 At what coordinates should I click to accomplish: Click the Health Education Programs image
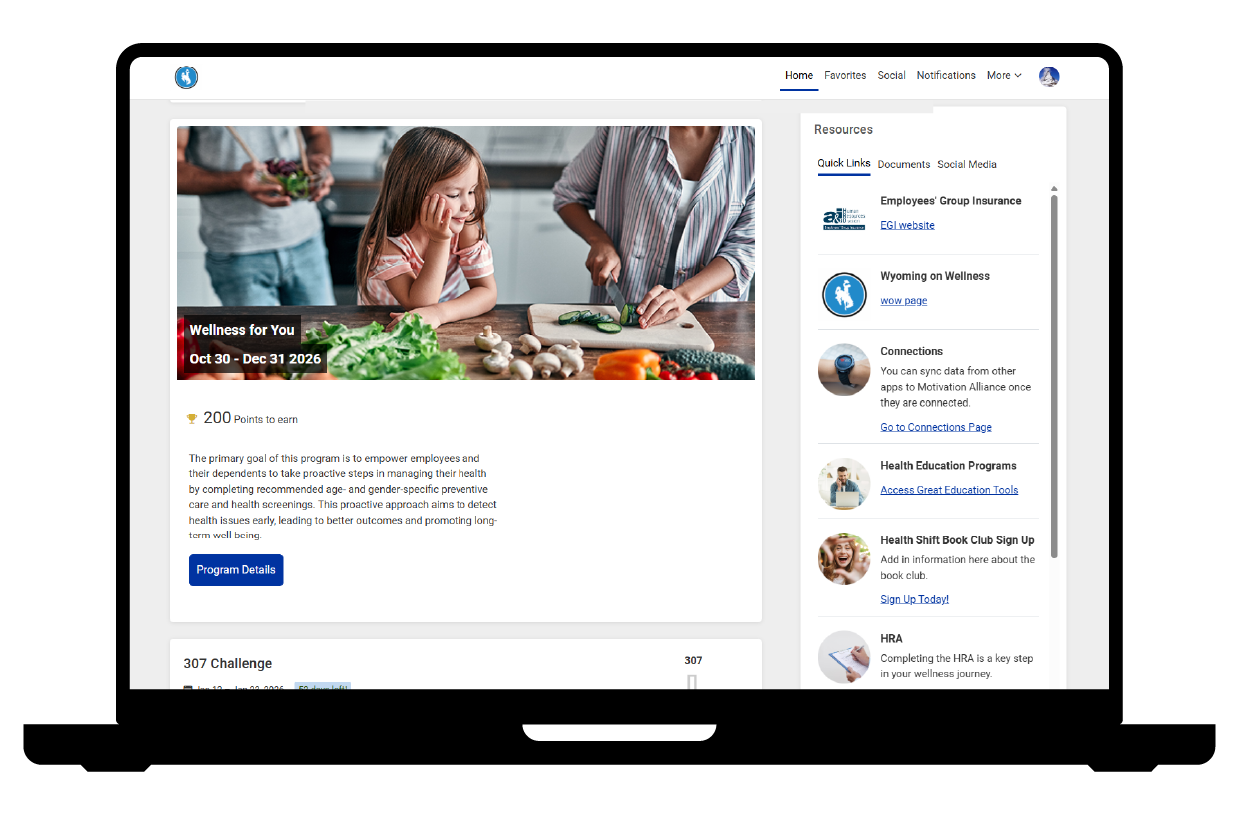843,484
